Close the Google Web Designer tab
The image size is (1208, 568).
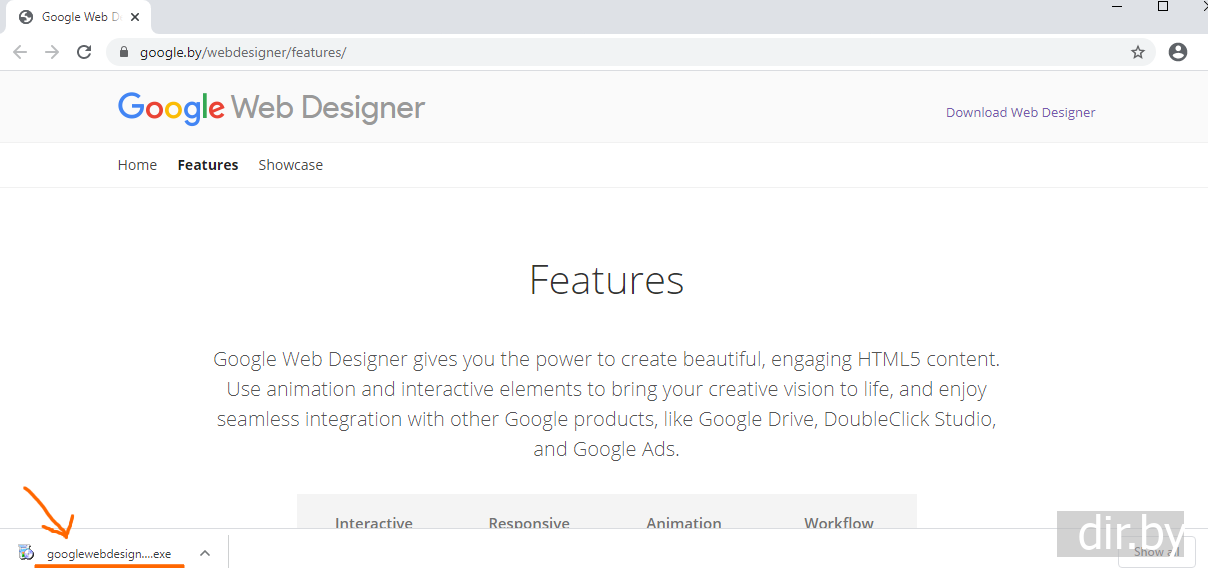(x=136, y=17)
